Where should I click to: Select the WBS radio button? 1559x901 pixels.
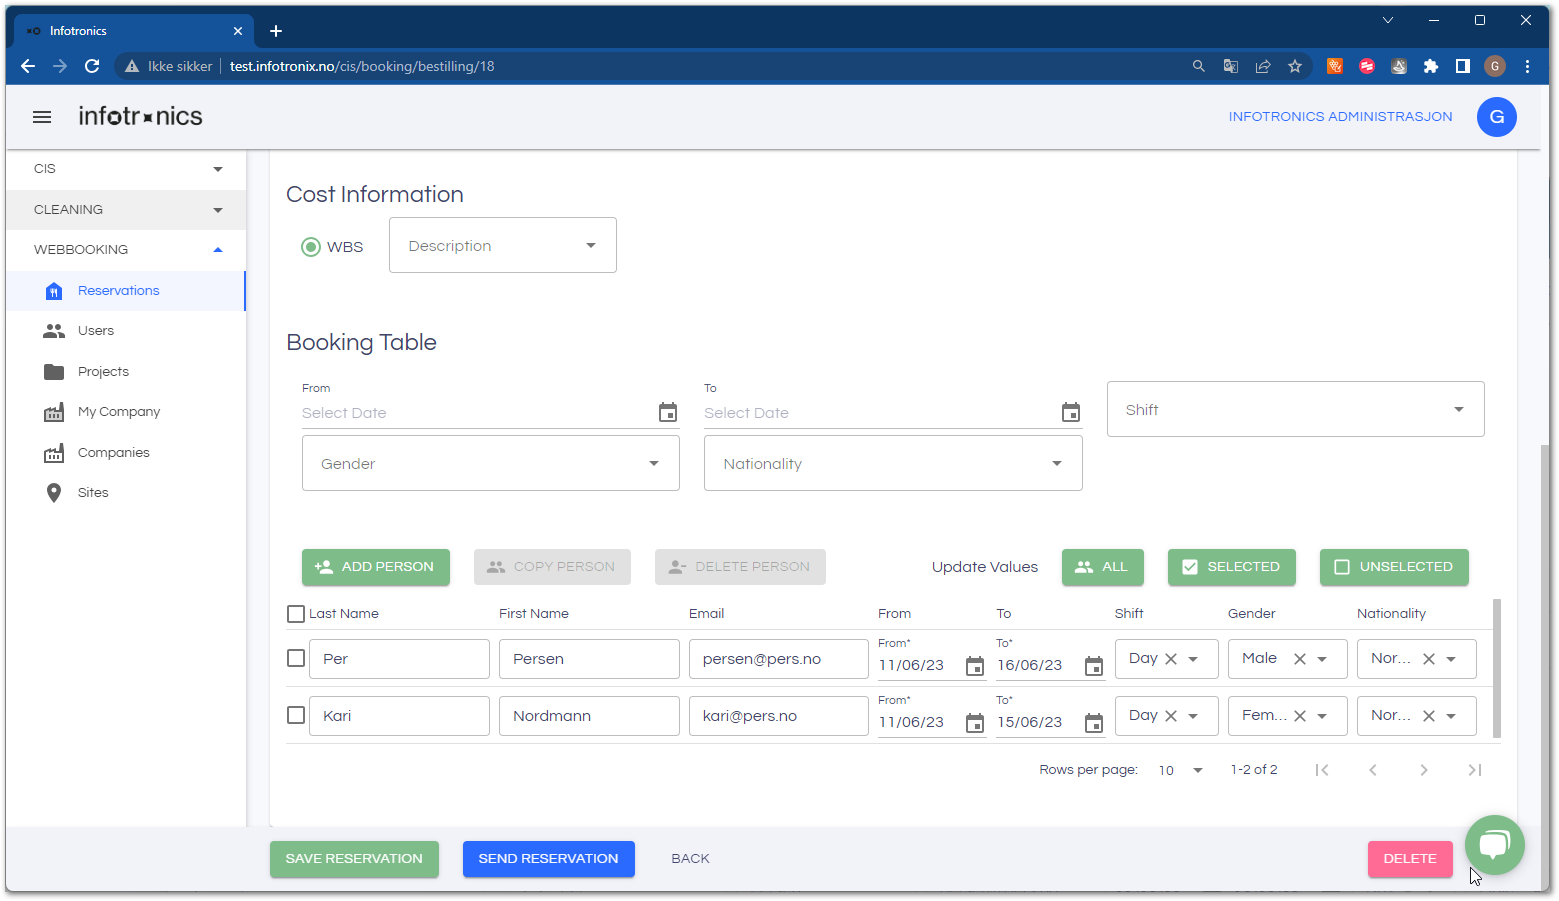coord(311,246)
